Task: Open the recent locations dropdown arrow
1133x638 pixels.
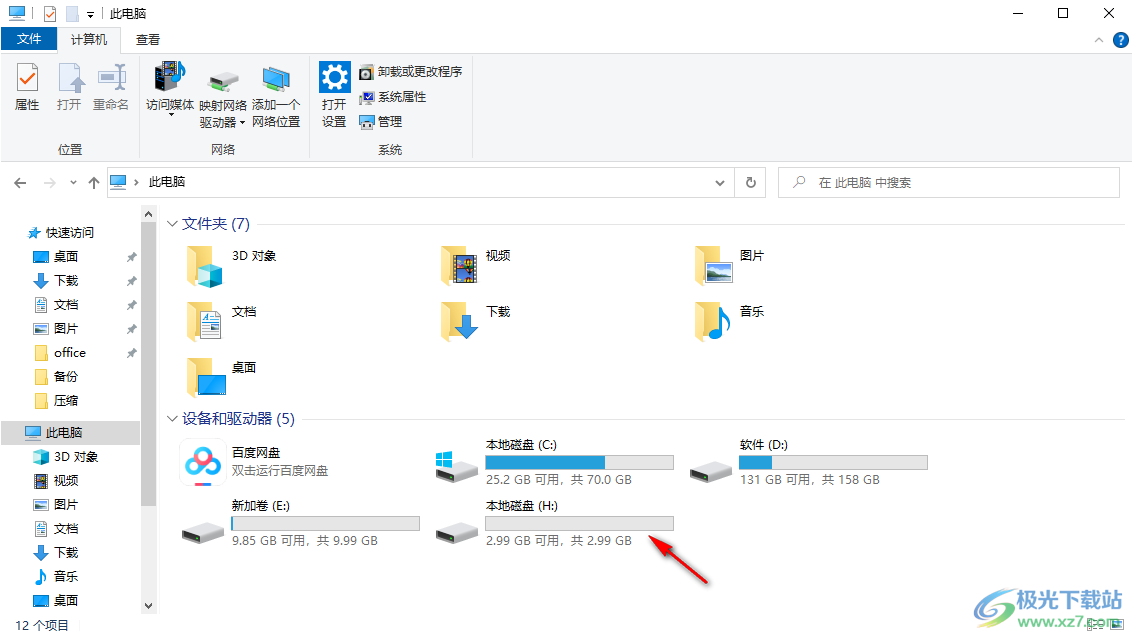Action: click(73, 183)
